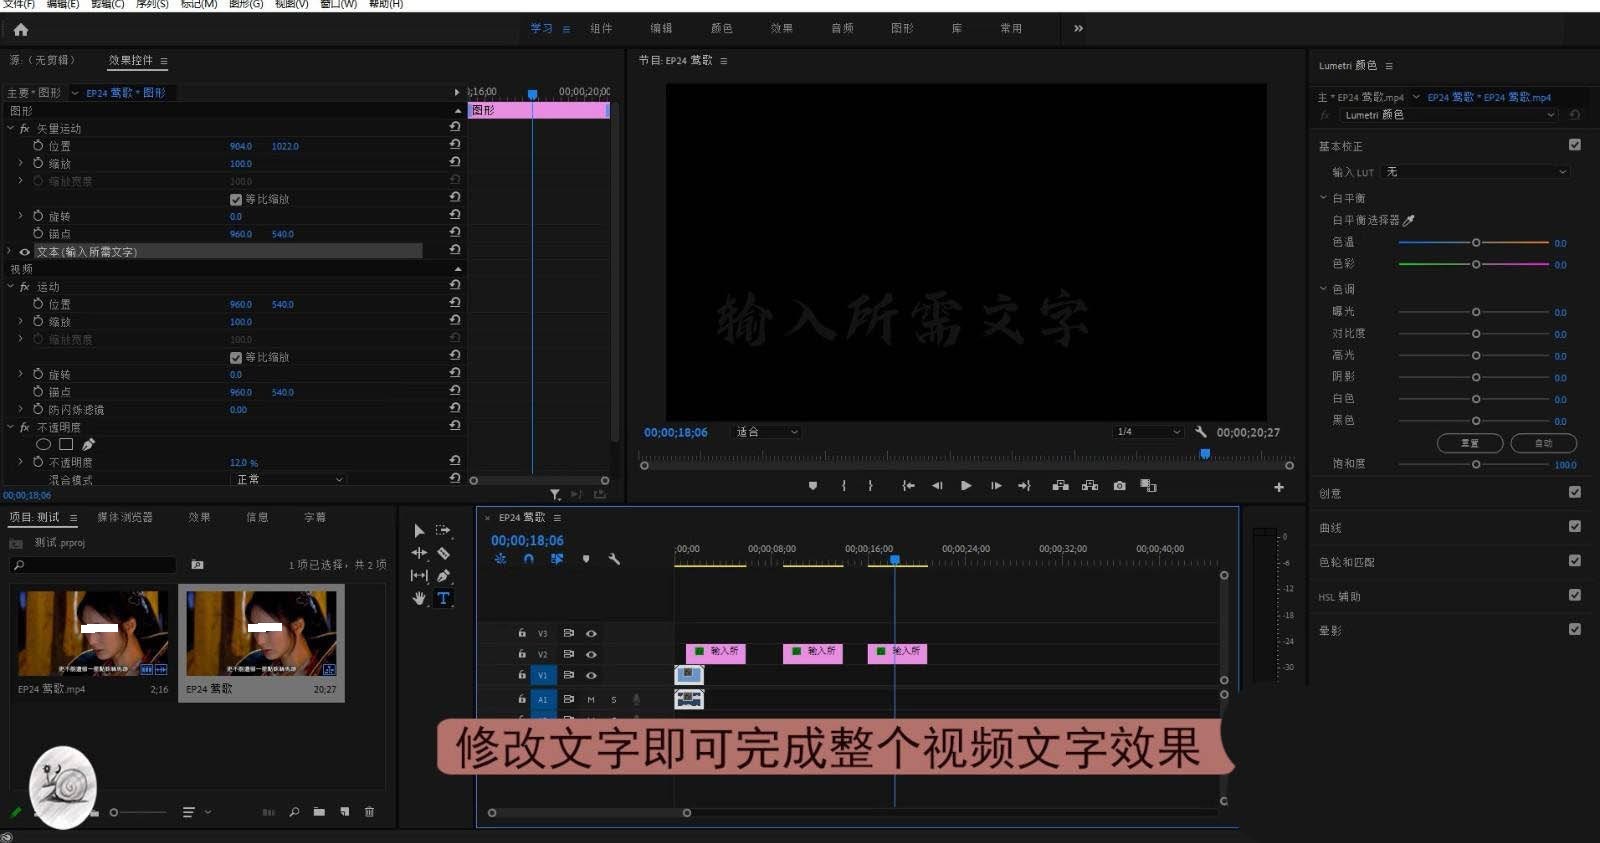Add marker in program monitor
The image size is (1600, 843).
click(813, 486)
